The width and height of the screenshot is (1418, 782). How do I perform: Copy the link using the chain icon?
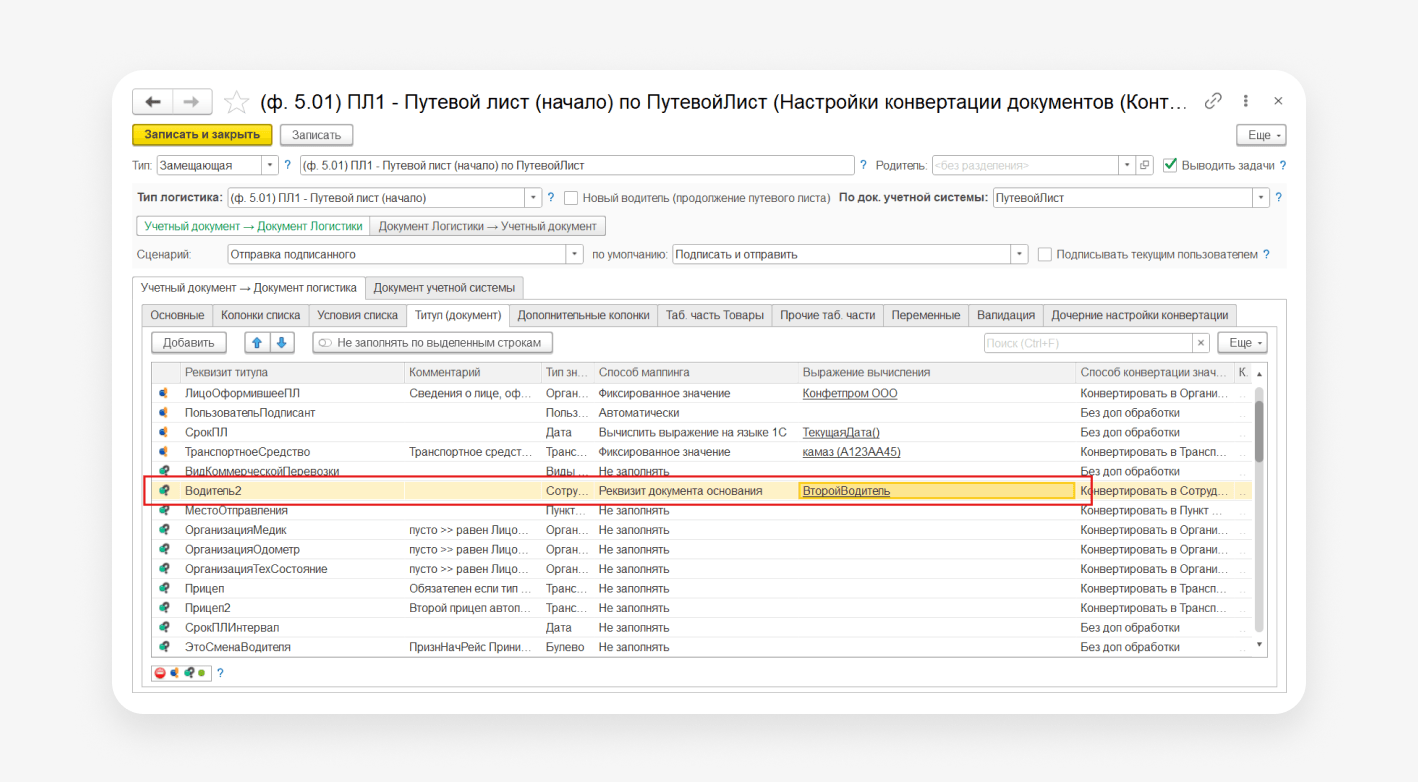click(x=1213, y=101)
